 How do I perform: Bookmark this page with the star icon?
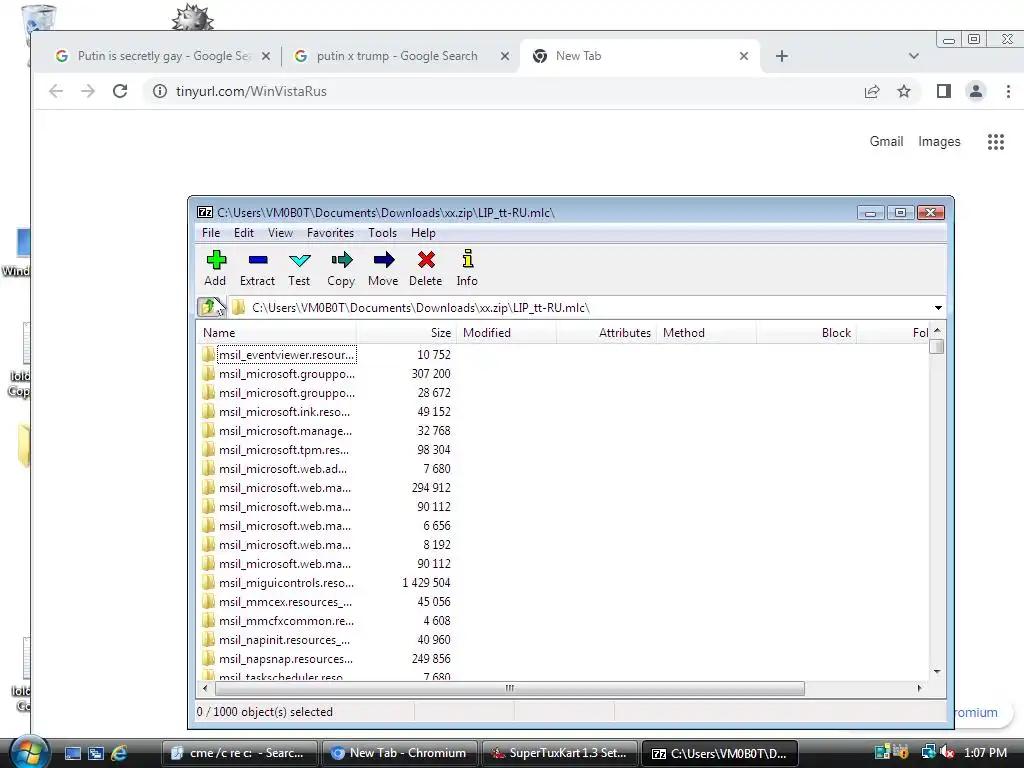click(x=904, y=91)
